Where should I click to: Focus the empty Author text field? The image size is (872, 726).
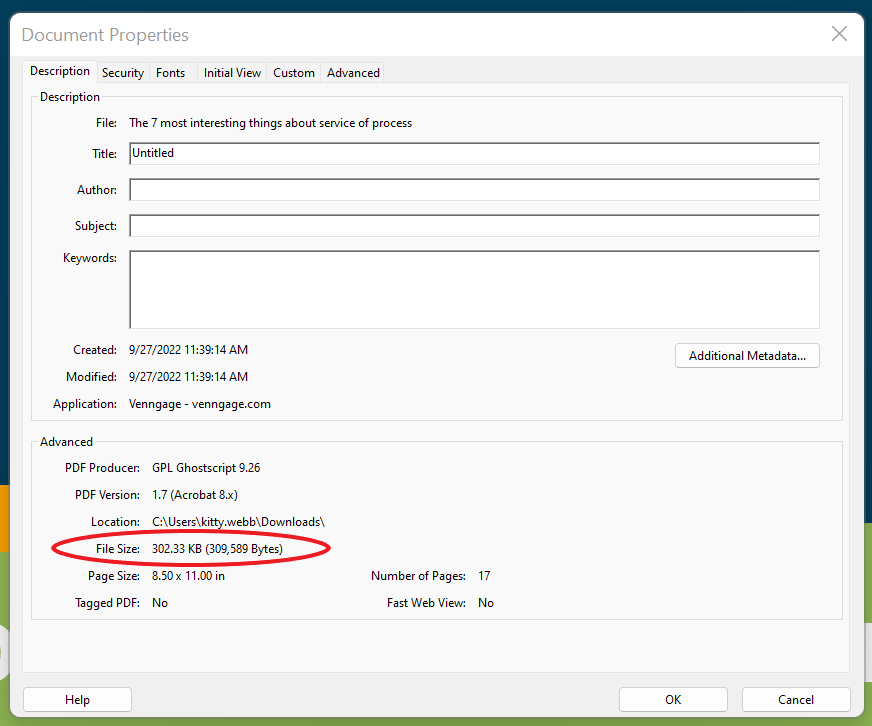[474, 190]
